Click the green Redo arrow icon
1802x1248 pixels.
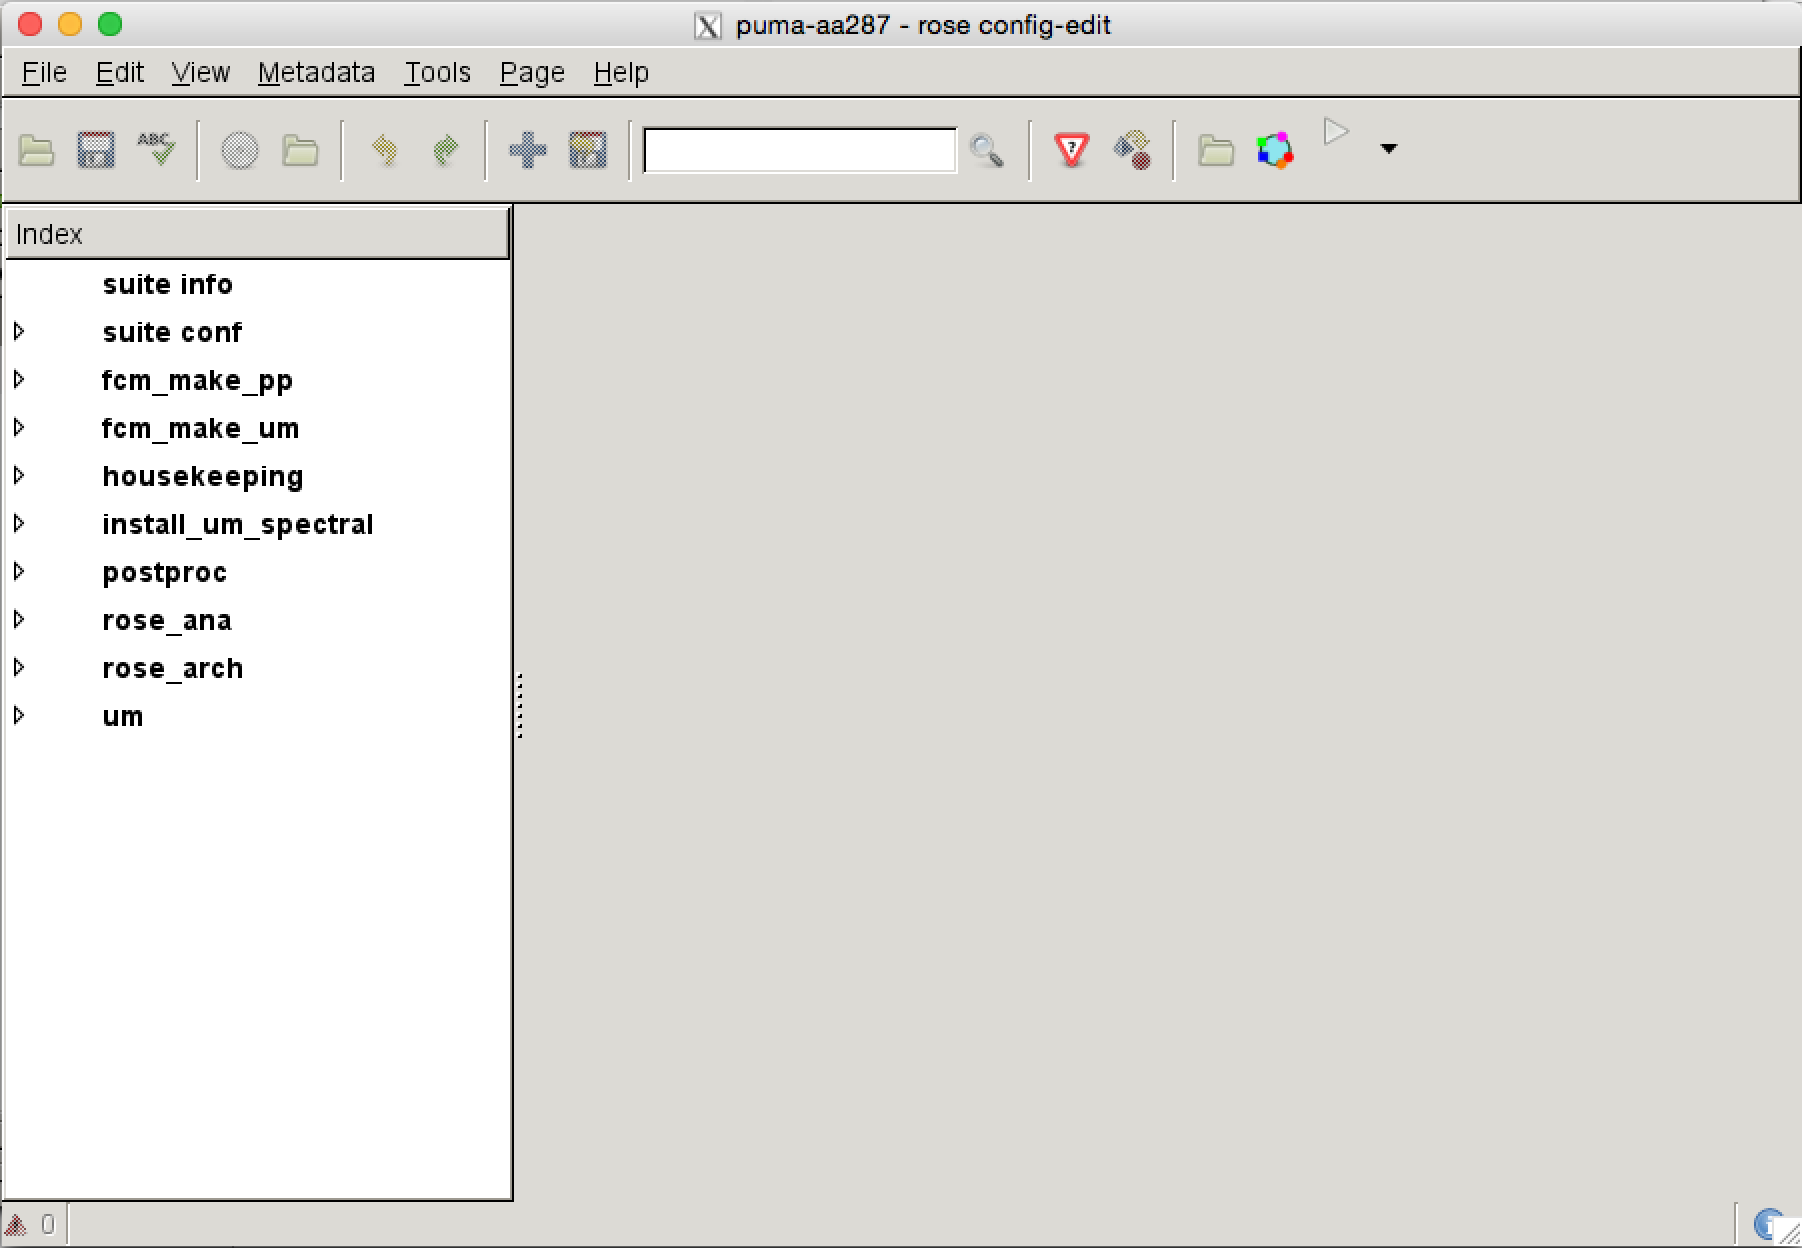tap(445, 150)
